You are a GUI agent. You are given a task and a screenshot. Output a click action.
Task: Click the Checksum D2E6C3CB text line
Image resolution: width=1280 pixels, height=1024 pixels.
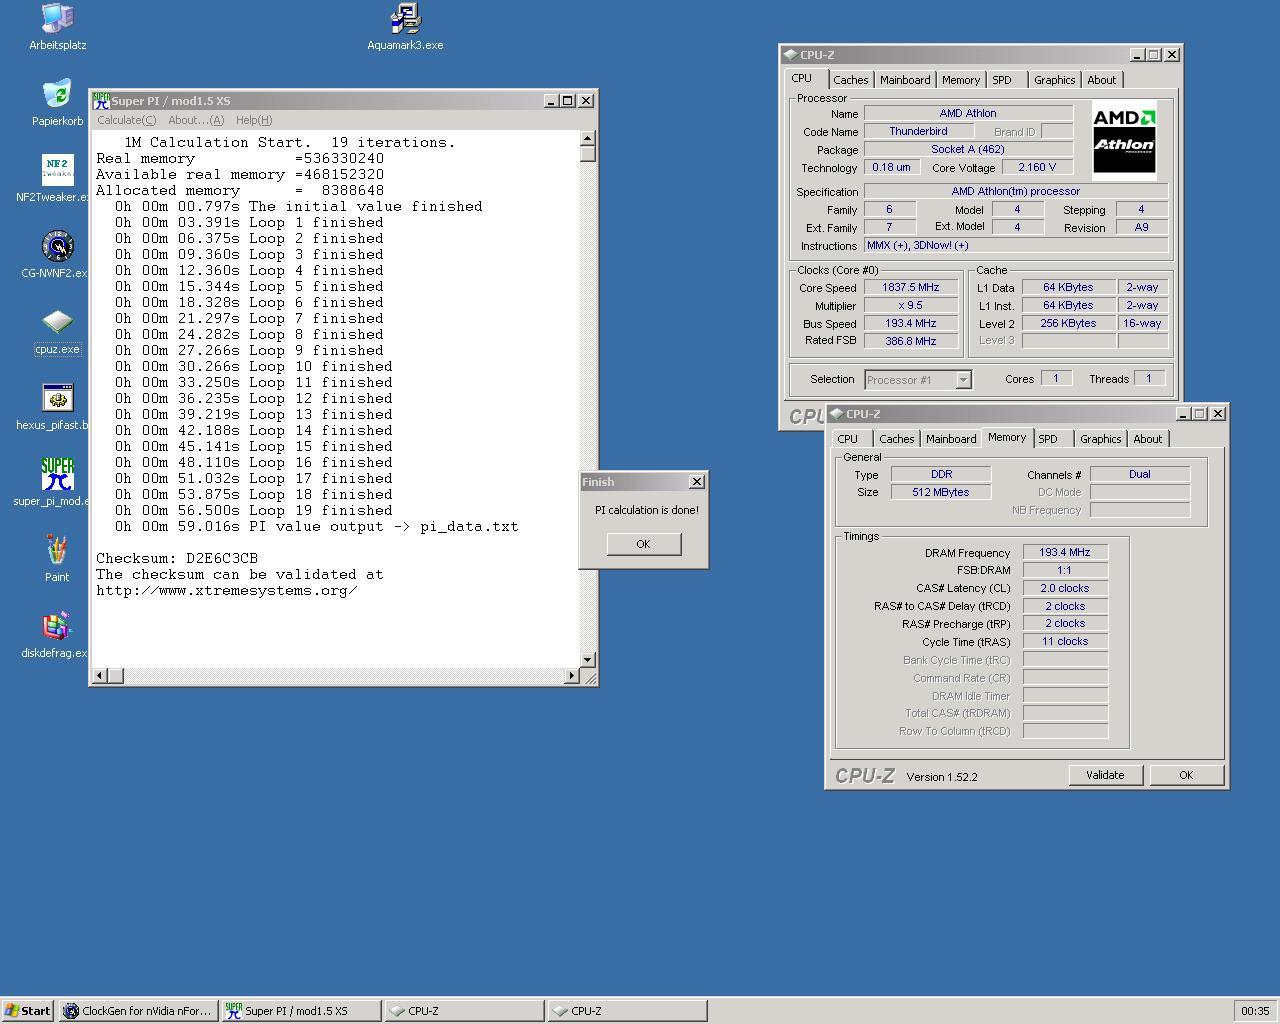[x=177, y=558]
